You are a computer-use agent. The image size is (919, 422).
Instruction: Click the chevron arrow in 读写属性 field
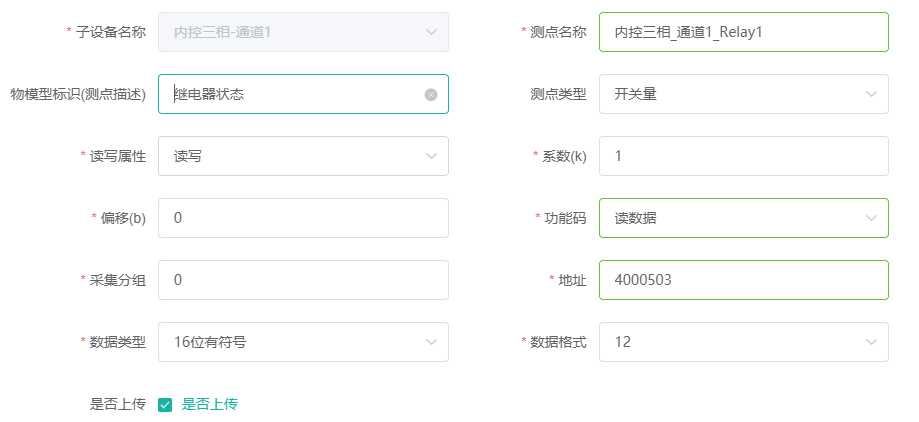point(431,156)
